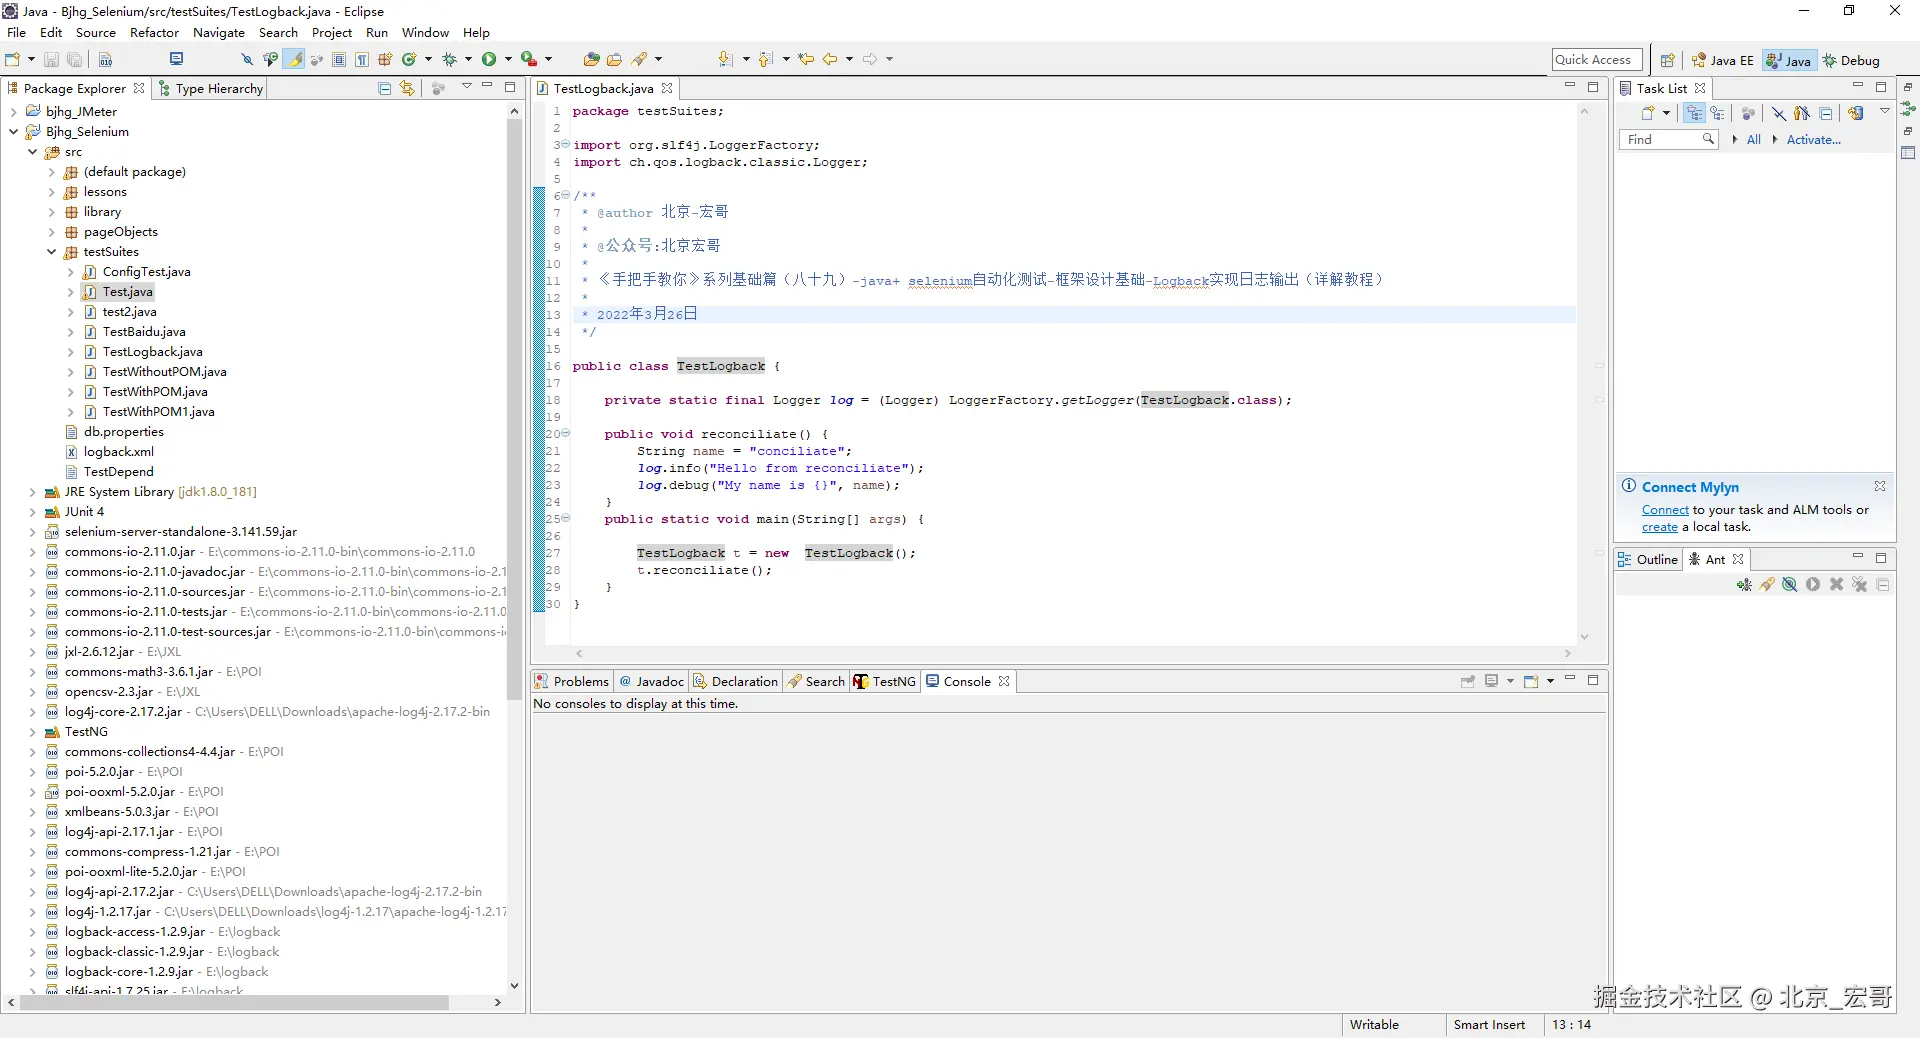Click the New Task icon in Task List
The image size is (1920, 1038).
coord(1647,114)
